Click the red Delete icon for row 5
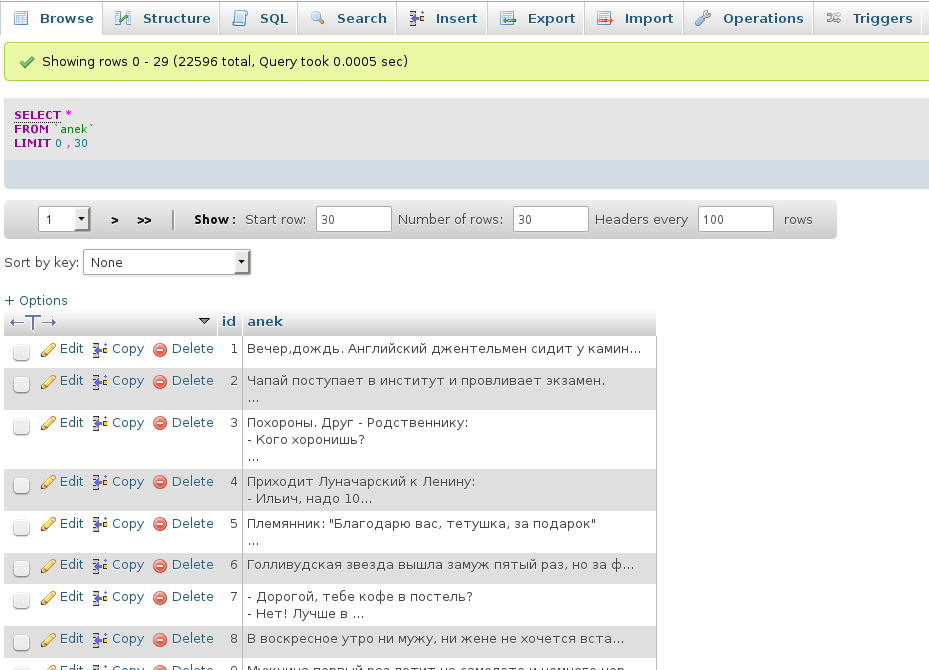The height and width of the screenshot is (670, 929). [x=160, y=525]
